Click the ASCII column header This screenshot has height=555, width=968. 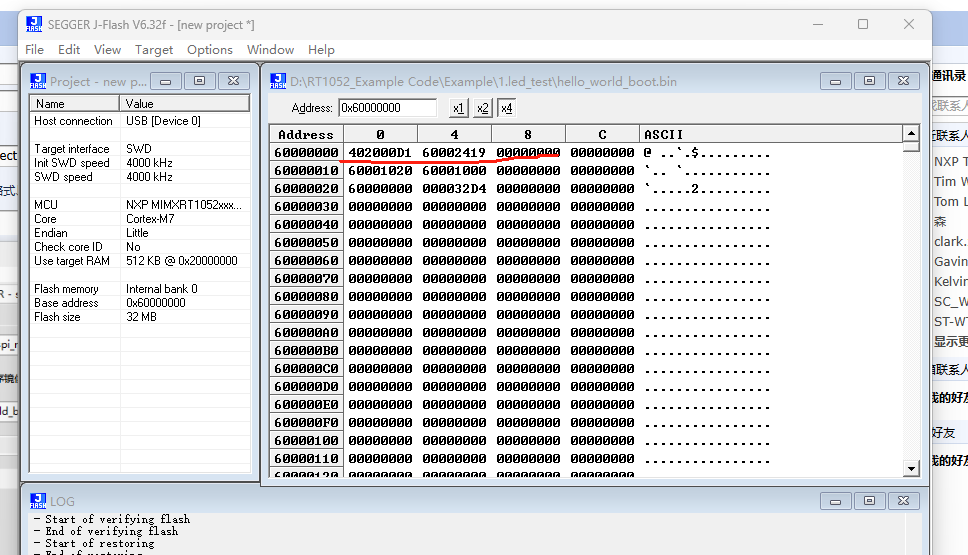770,134
